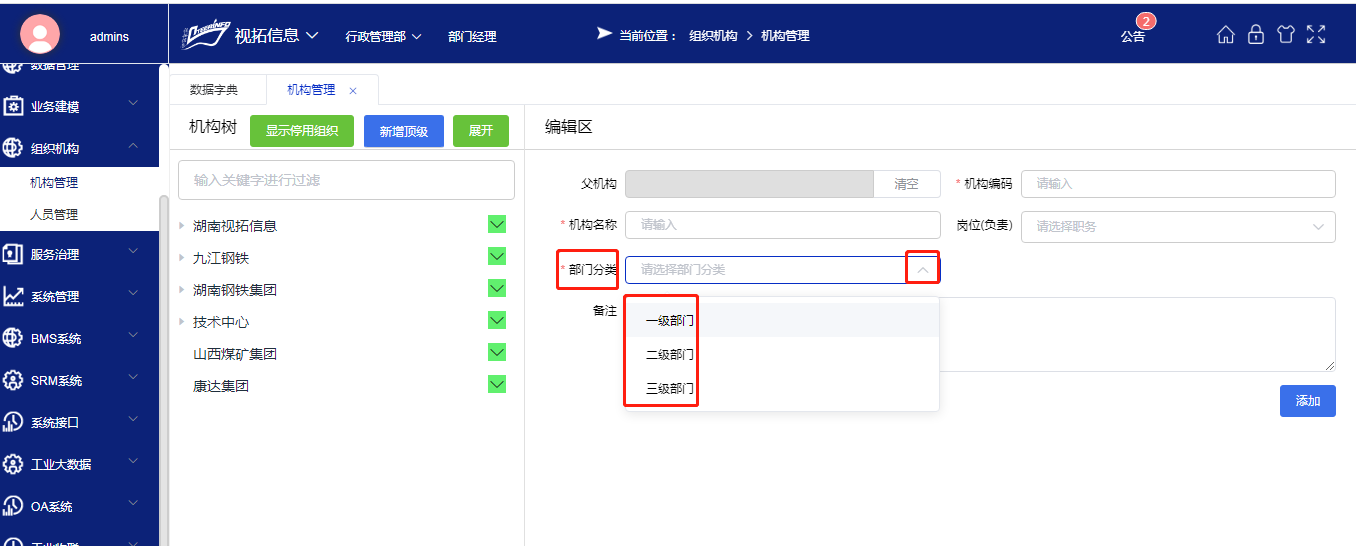The image size is (1356, 546).
Task: Open 公告 notifications with badge 2
Action: (1133, 35)
